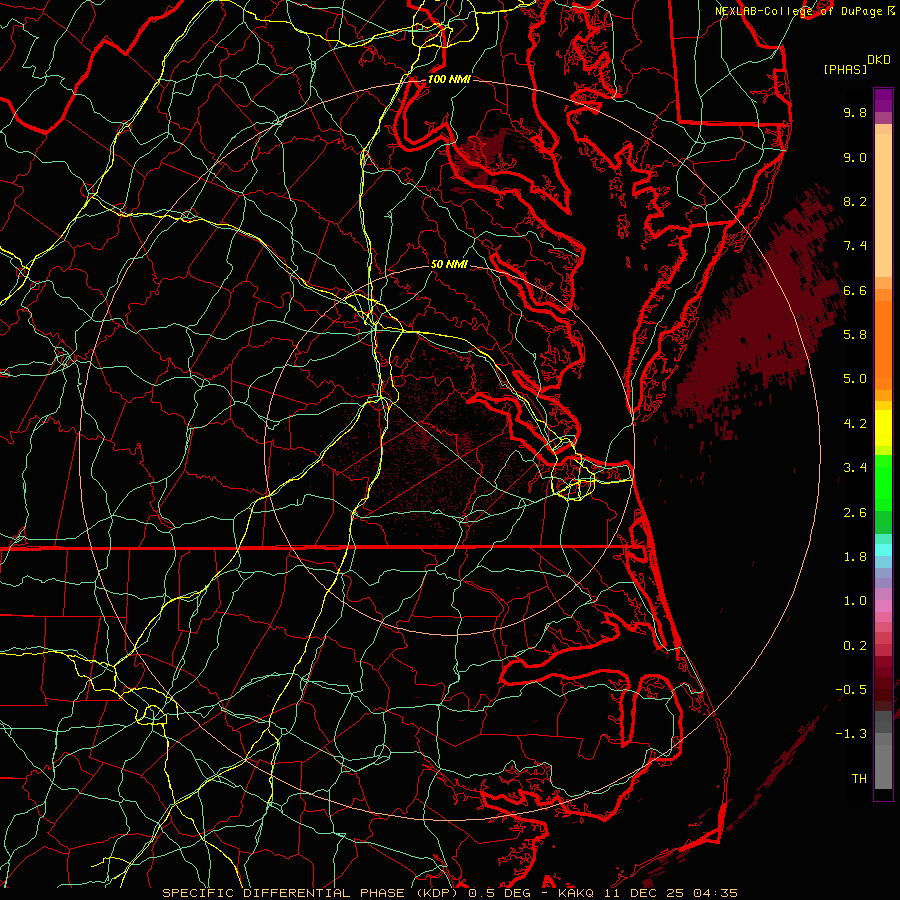
Task: Select the 9.0 scale value
Action: click(x=855, y=157)
